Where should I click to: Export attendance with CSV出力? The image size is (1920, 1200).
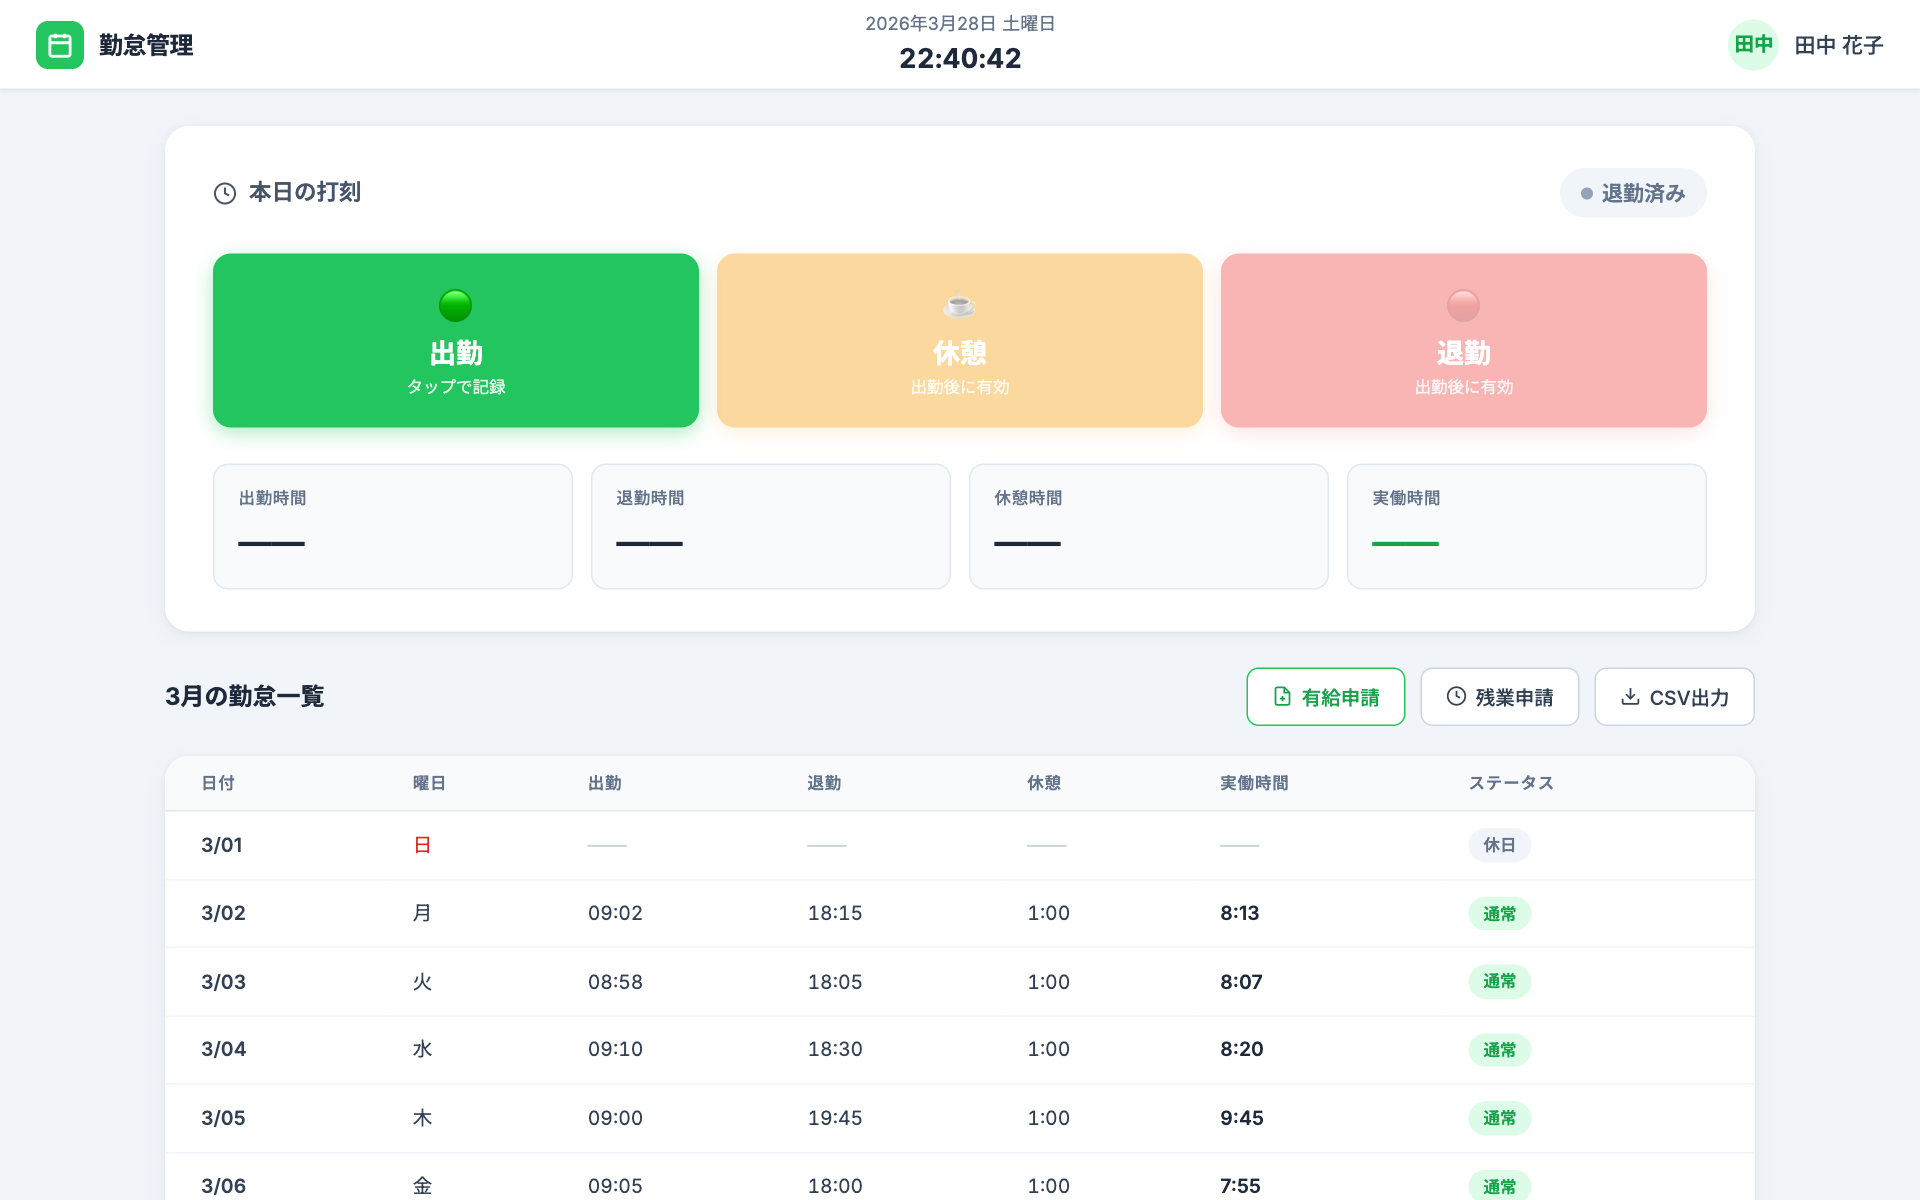(1674, 697)
